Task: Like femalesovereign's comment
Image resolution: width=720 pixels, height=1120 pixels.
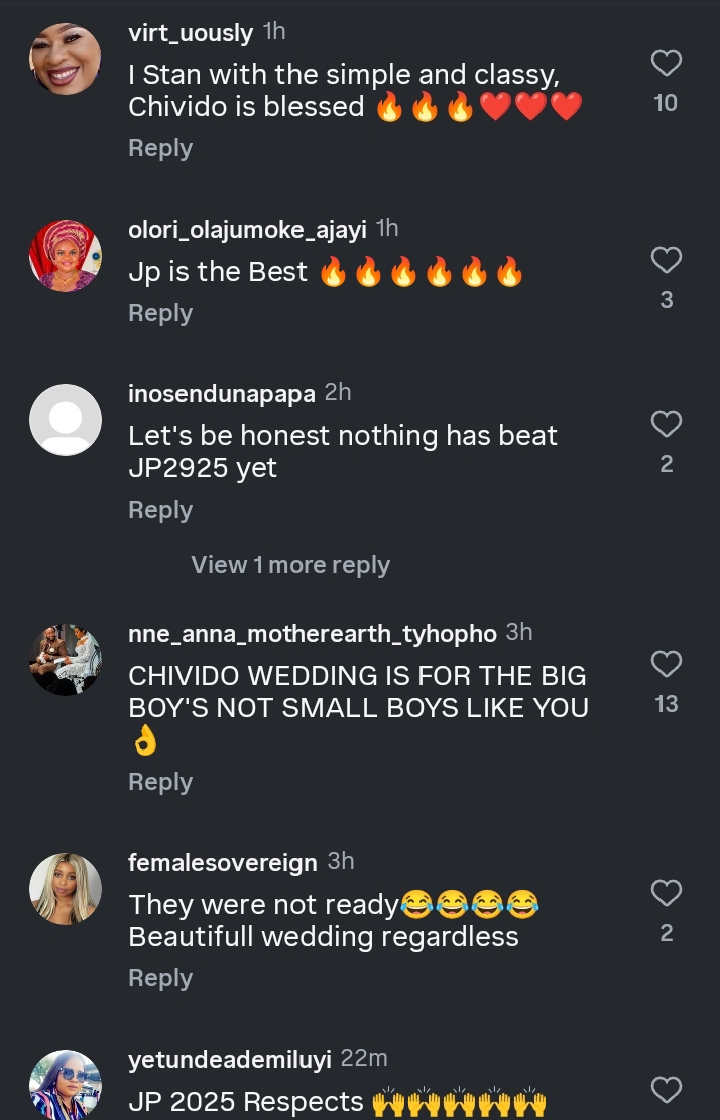Action: [x=666, y=893]
